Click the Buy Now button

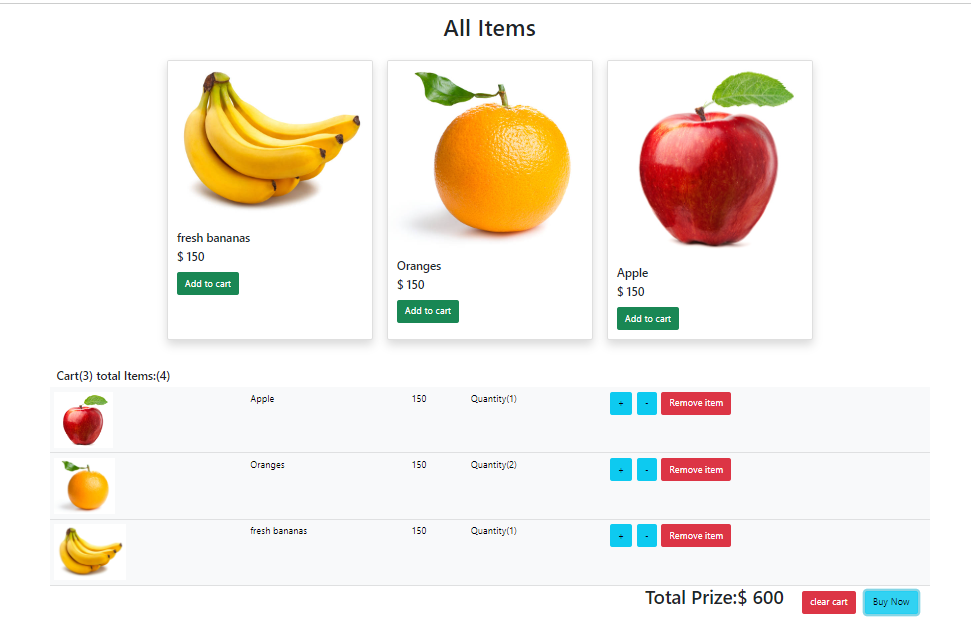tap(891, 602)
